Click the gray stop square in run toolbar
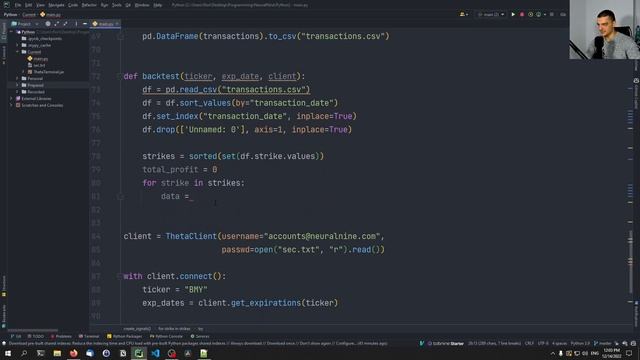The image size is (640, 360). tap(552, 14)
